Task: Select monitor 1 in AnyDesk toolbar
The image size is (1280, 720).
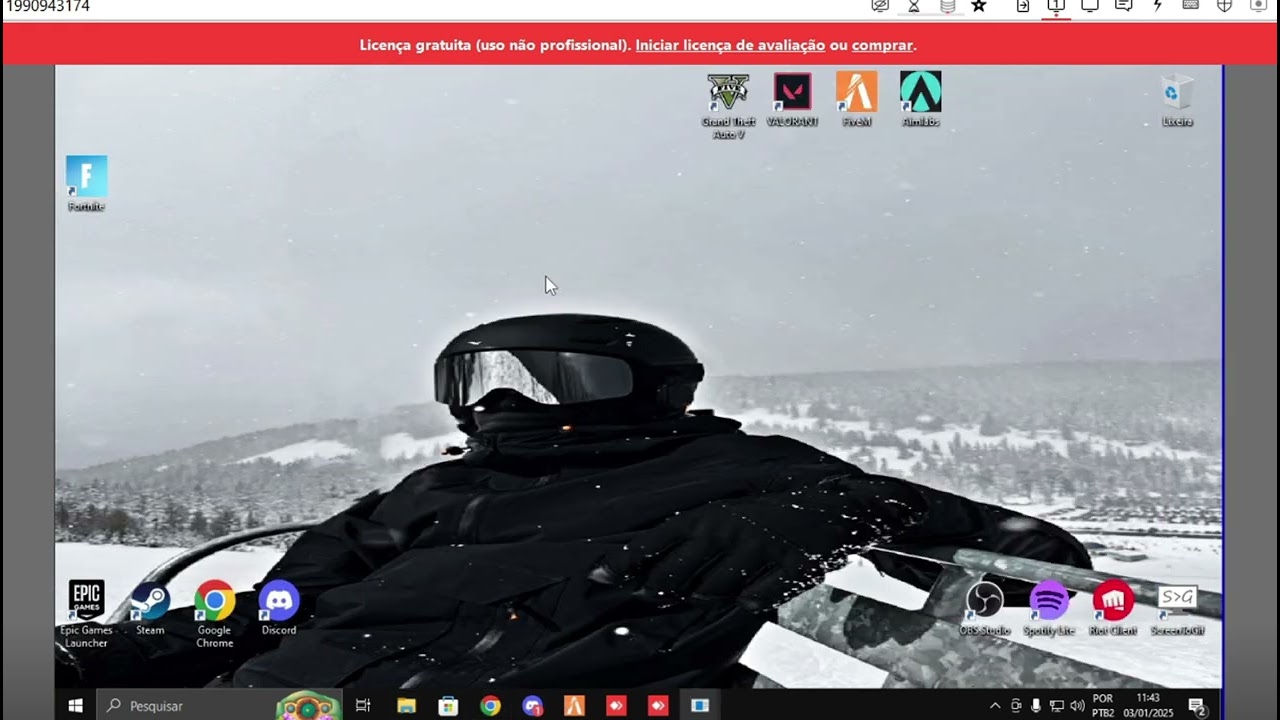Action: (x=1056, y=6)
